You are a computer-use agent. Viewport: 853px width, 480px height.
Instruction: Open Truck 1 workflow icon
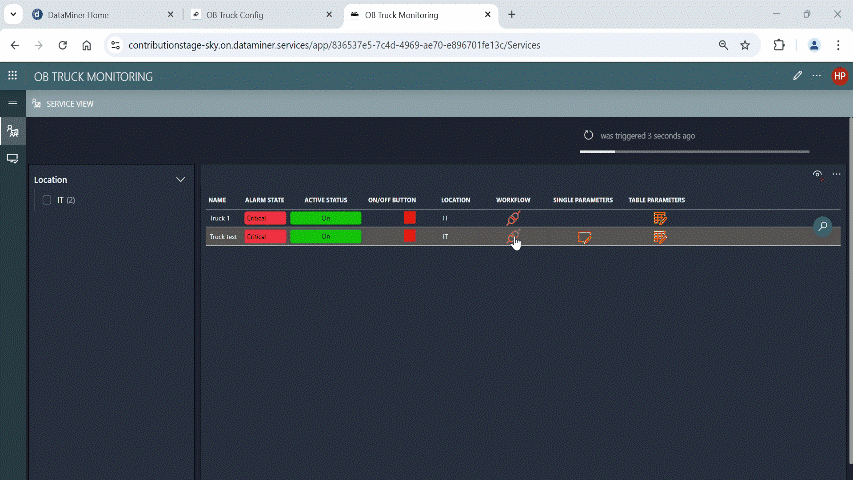tap(513, 218)
